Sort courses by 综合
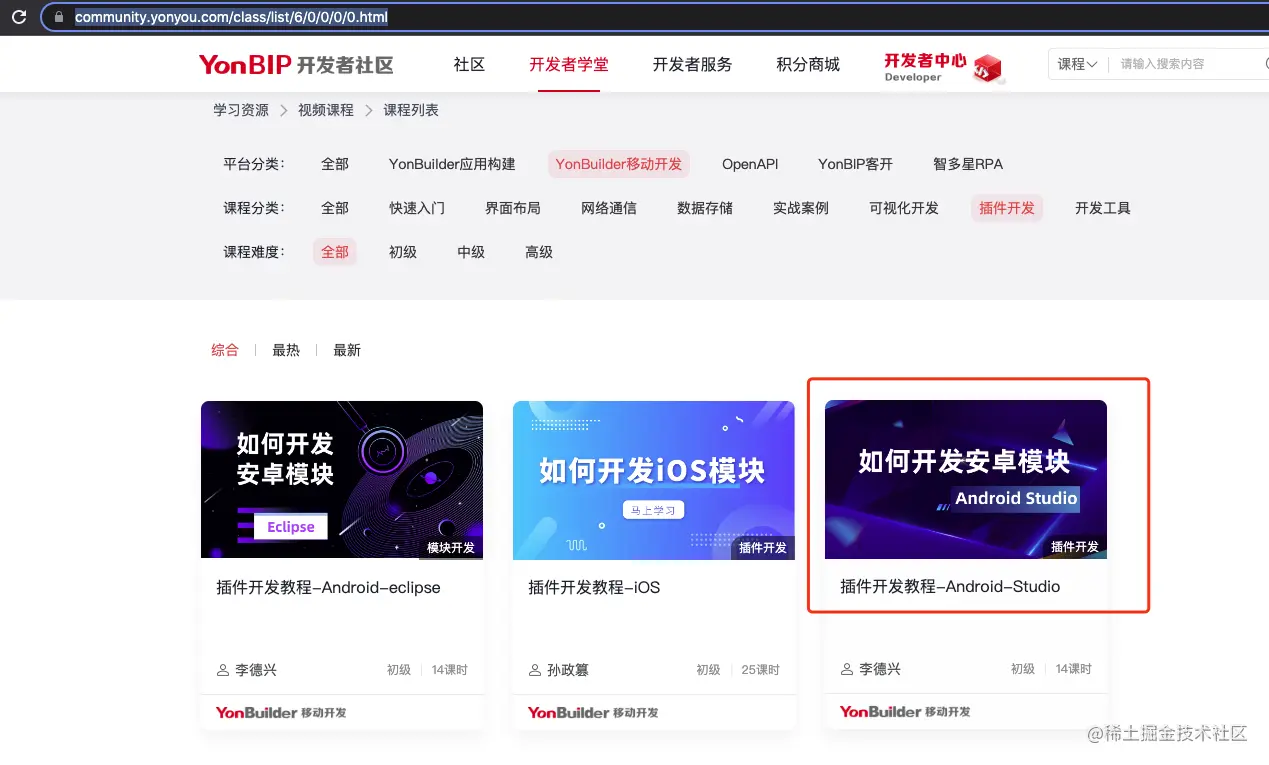Image resolution: width=1269 pixels, height=765 pixels. click(x=225, y=350)
